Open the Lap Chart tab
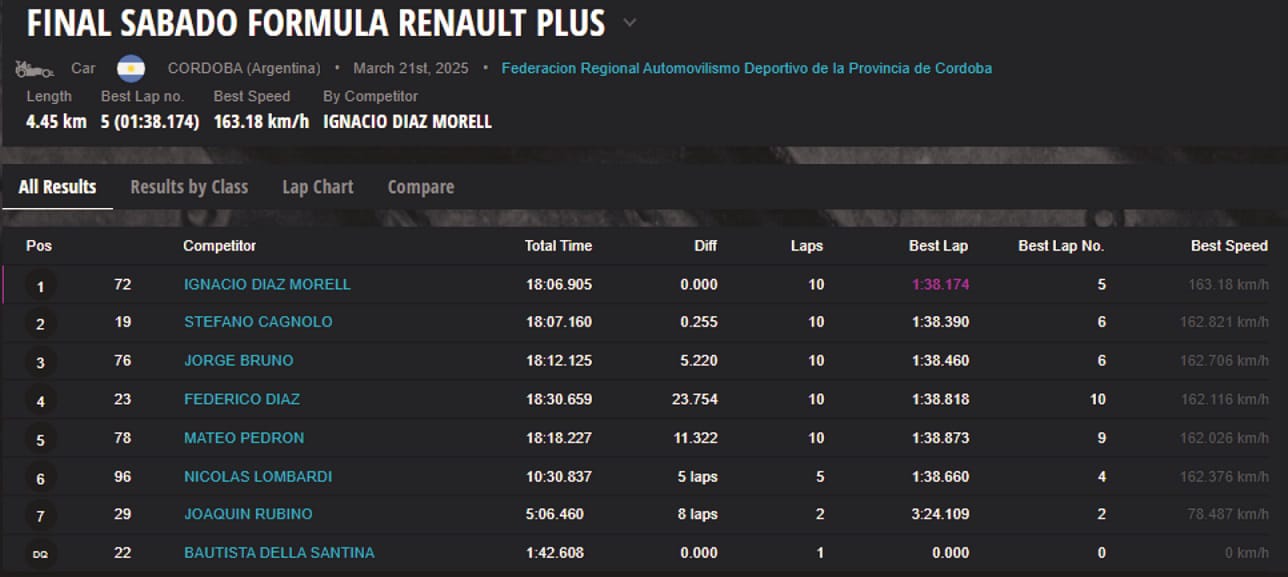Screen dimensions: 1288x577 [318, 187]
